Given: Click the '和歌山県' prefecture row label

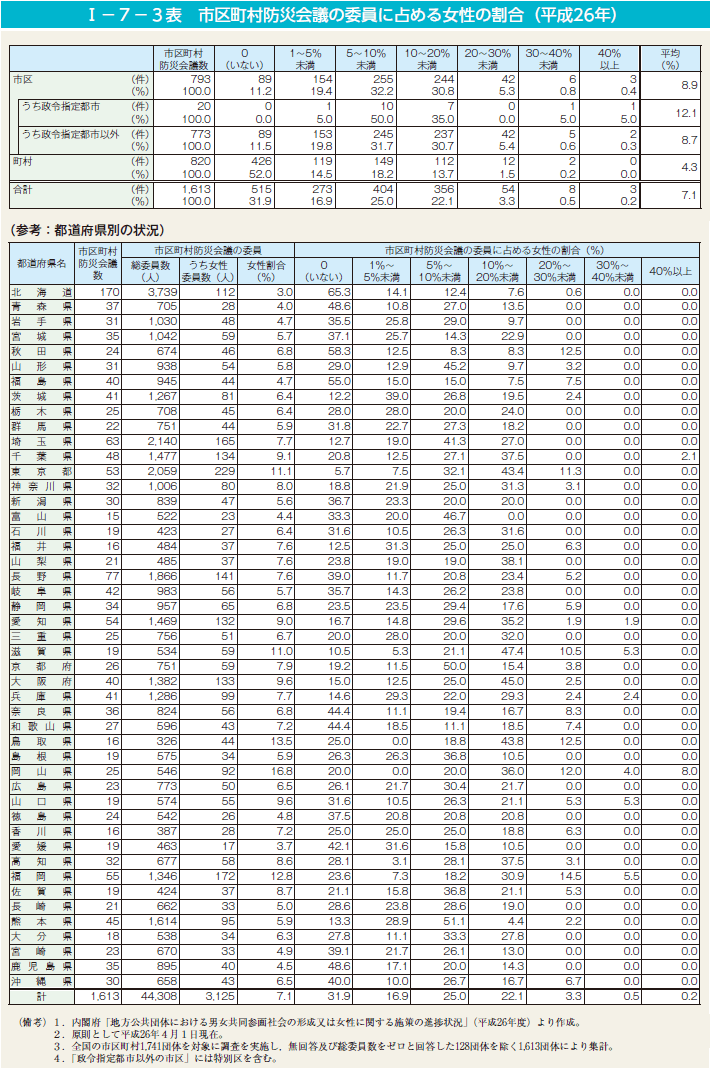Looking at the screenshot, I should [x=42, y=726].
